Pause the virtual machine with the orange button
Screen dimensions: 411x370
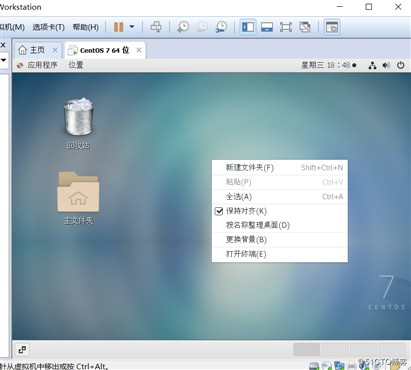pyautogui.click(x=119, y=27)
